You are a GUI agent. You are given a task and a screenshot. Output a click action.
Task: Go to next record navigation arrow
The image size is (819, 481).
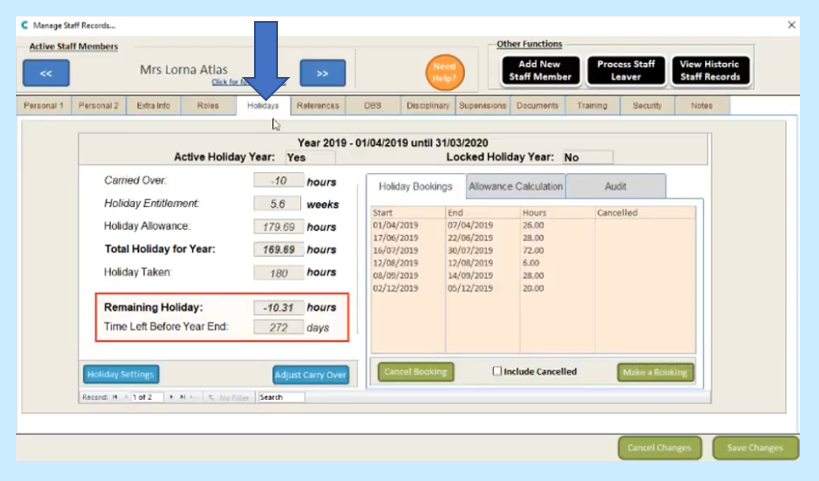[171, 397]
